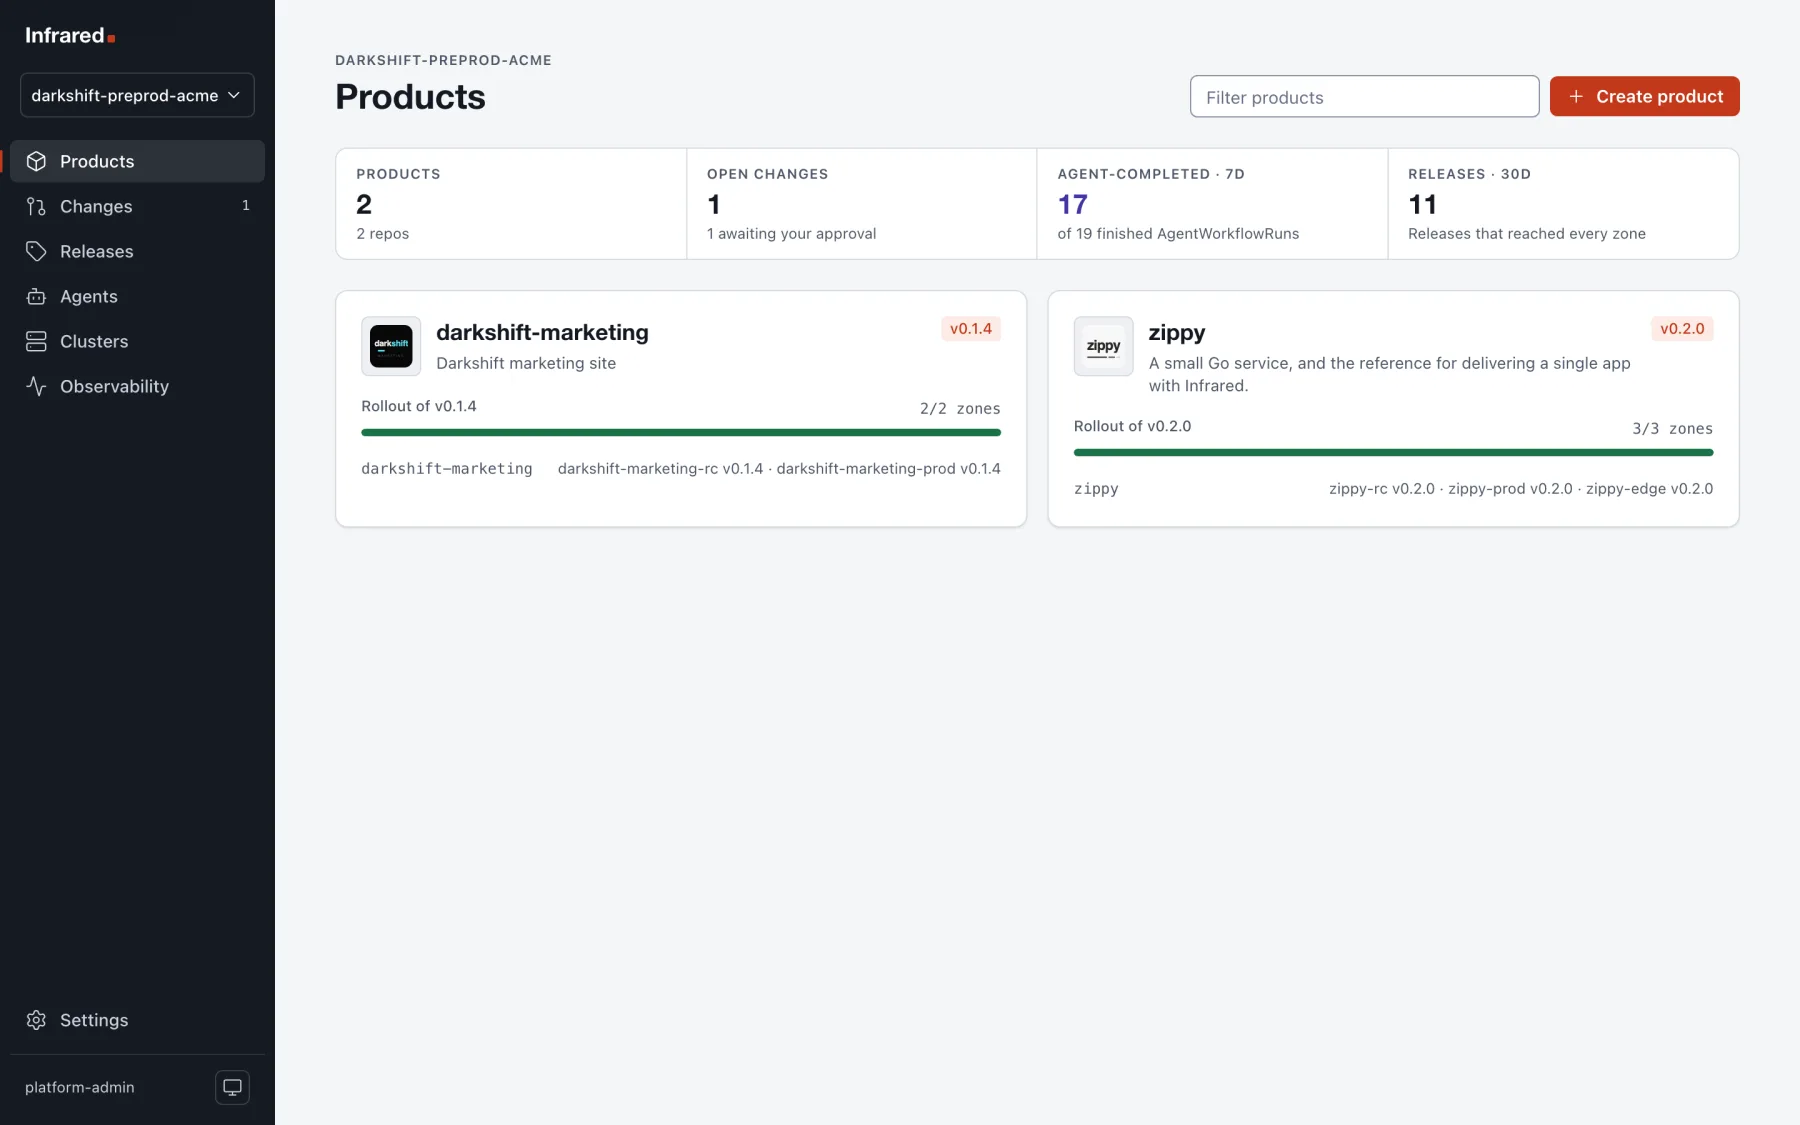Click the v0.1.4 version badge
Viewport: 1800px width, 1125px height.
point(970,328)
